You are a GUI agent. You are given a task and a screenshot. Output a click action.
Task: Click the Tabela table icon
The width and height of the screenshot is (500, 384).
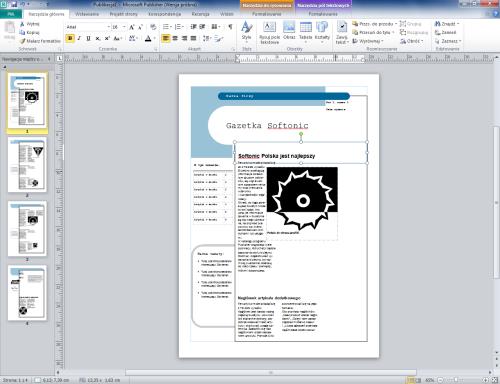click(305, 27)
